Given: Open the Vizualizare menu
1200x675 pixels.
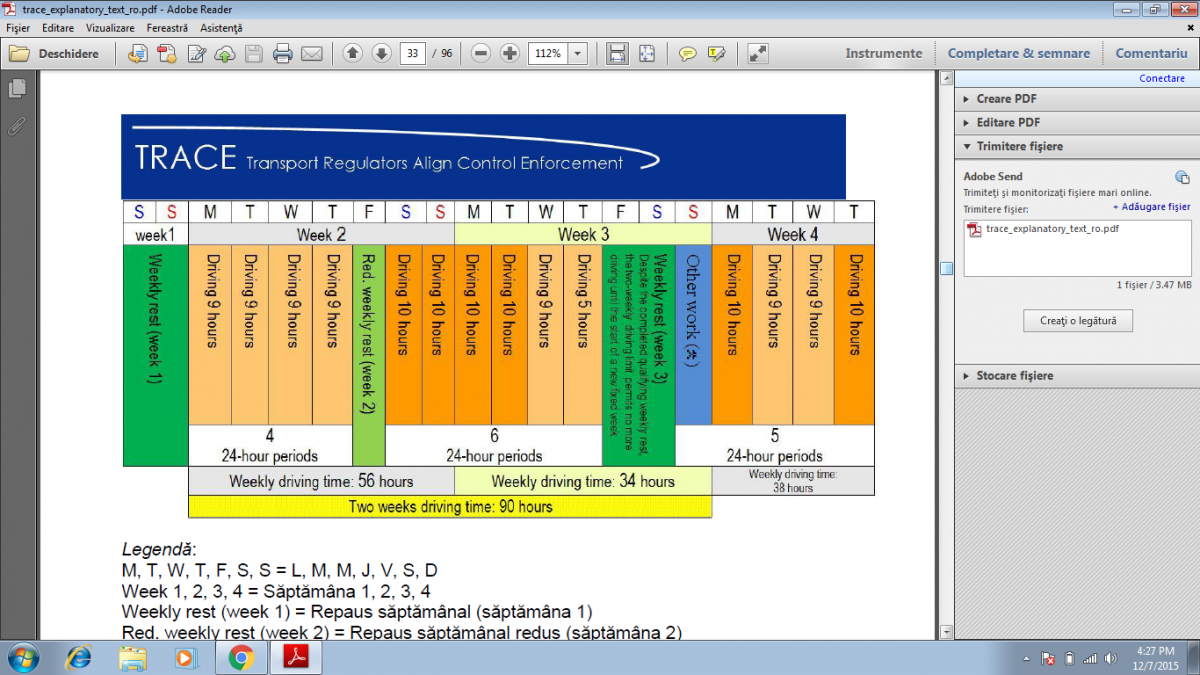Looking at the screenshot, I should tap(110, 28).
